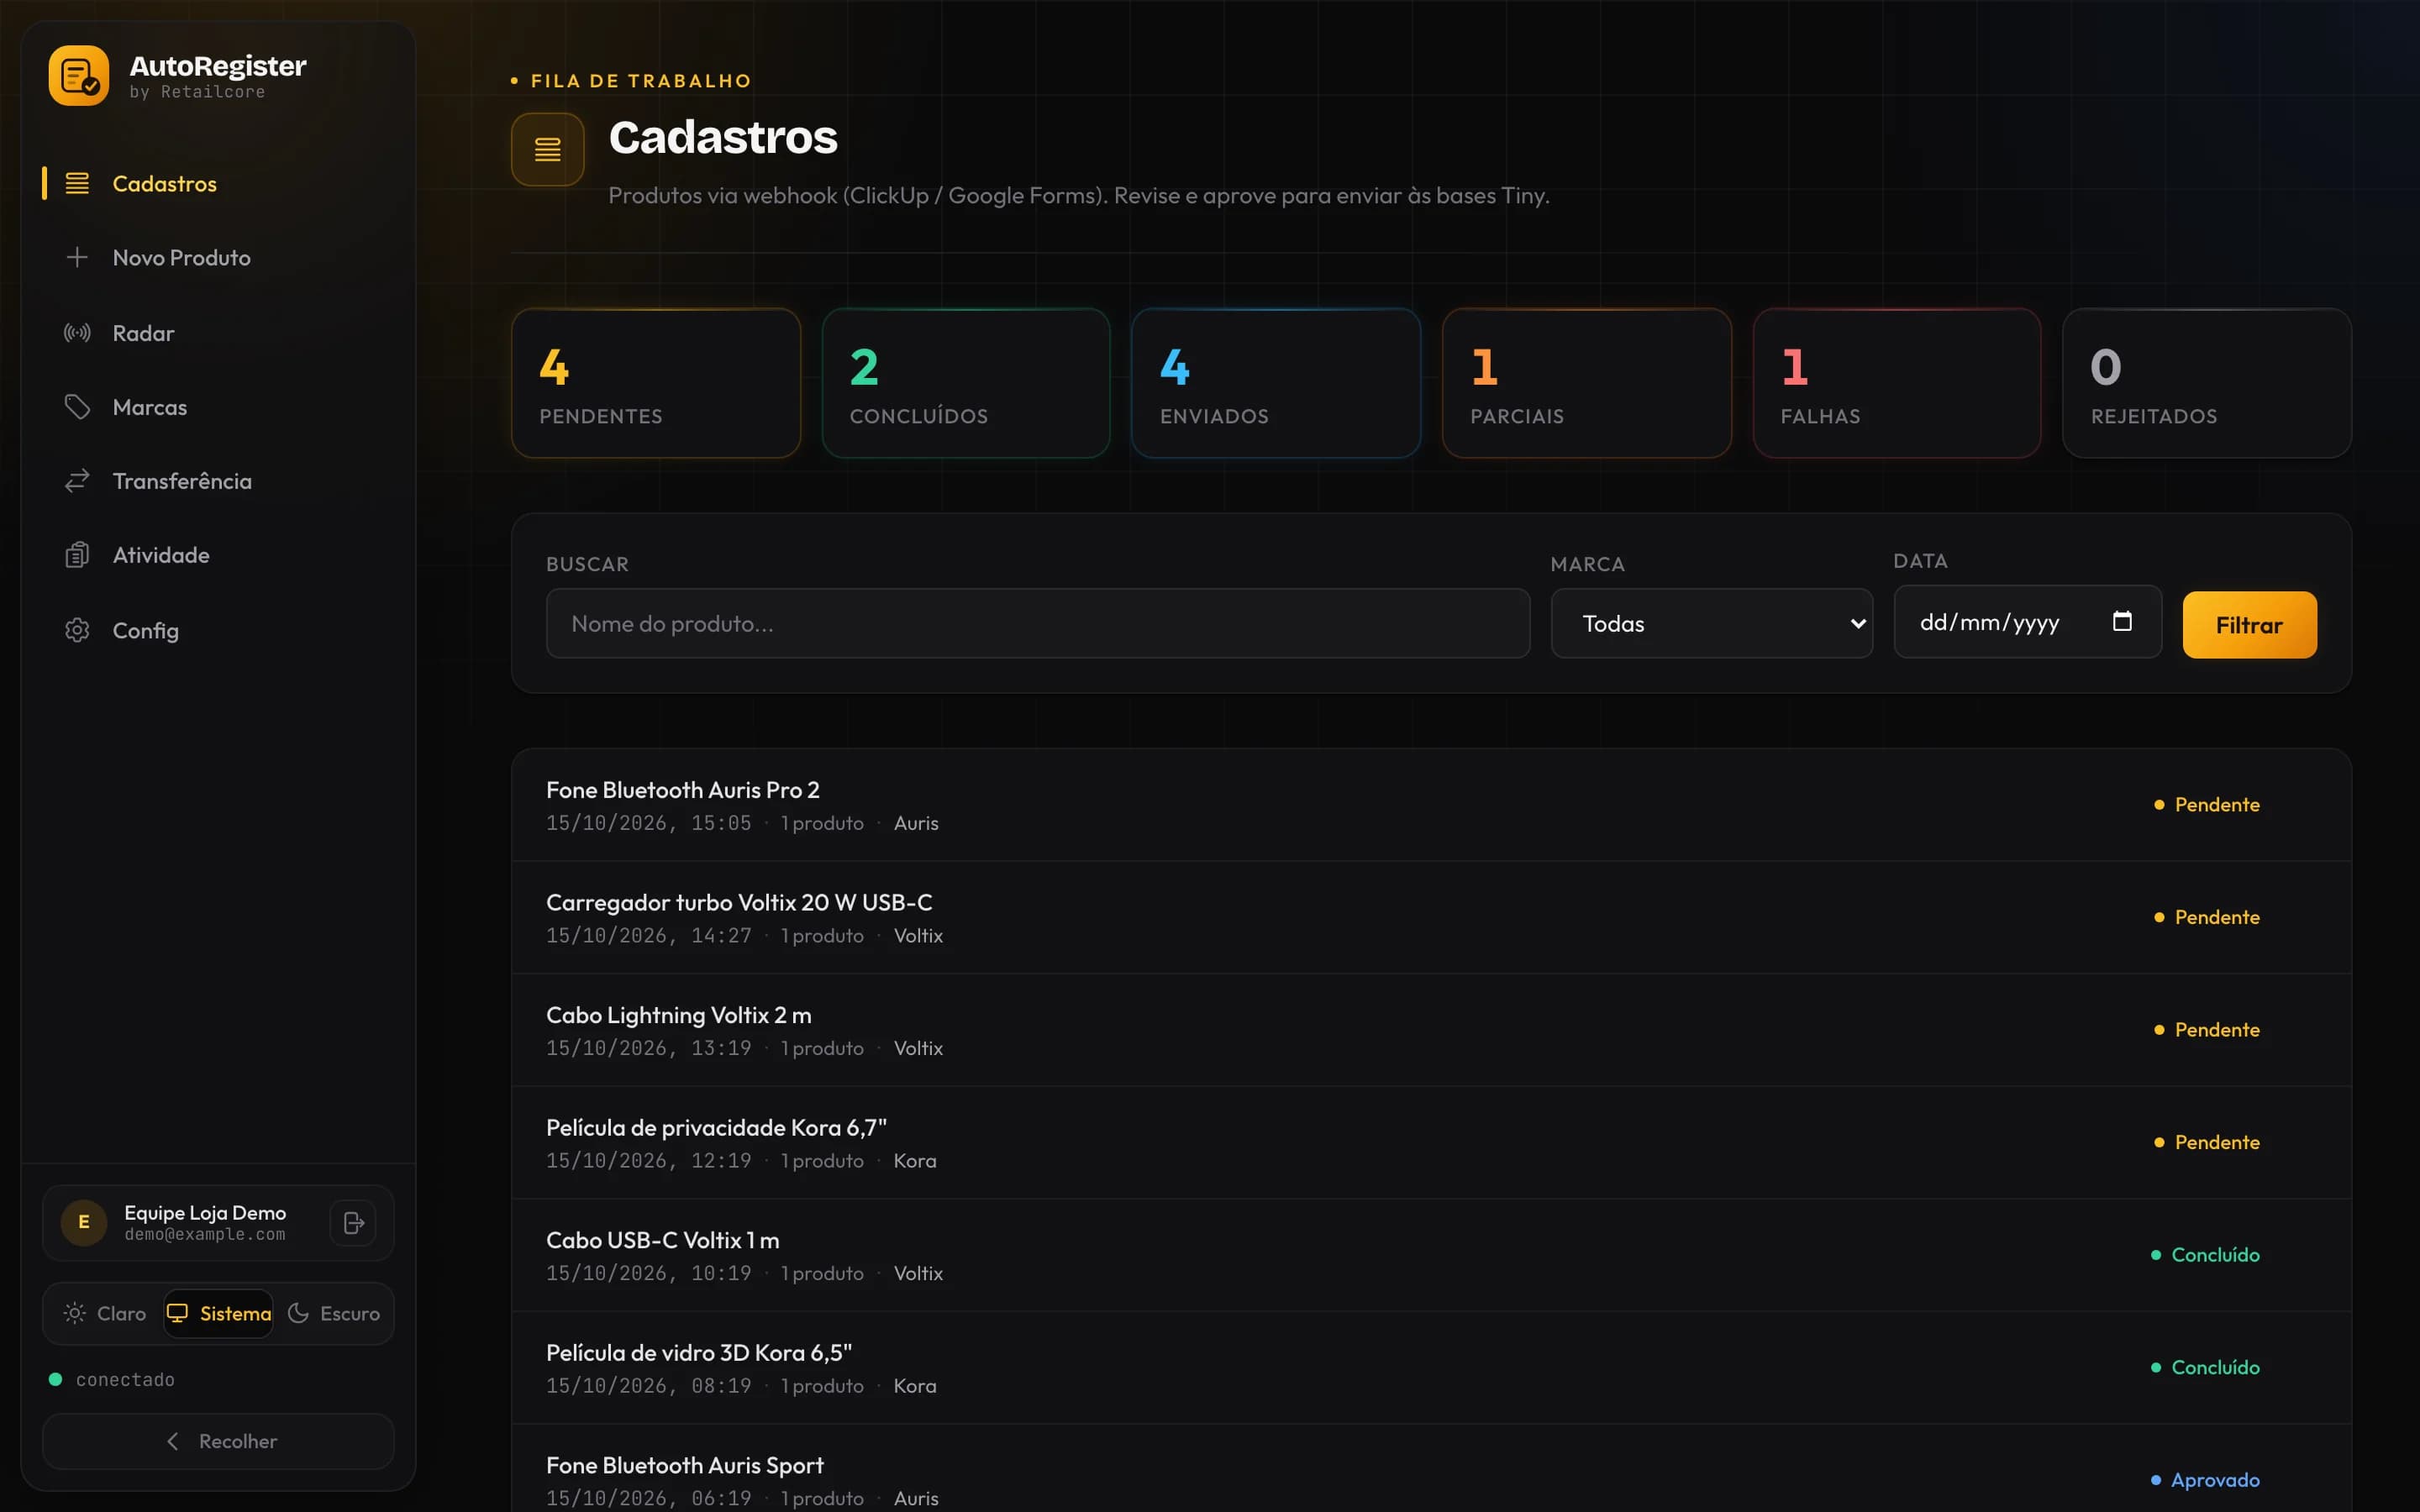Viewport: 2420px width, 1512px height.
Task: Open the Radar section
Action: (x=218, y=333)
